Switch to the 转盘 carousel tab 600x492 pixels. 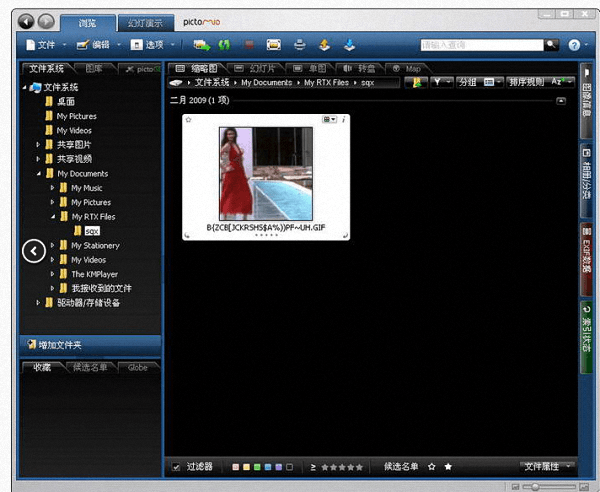point(360,69)
